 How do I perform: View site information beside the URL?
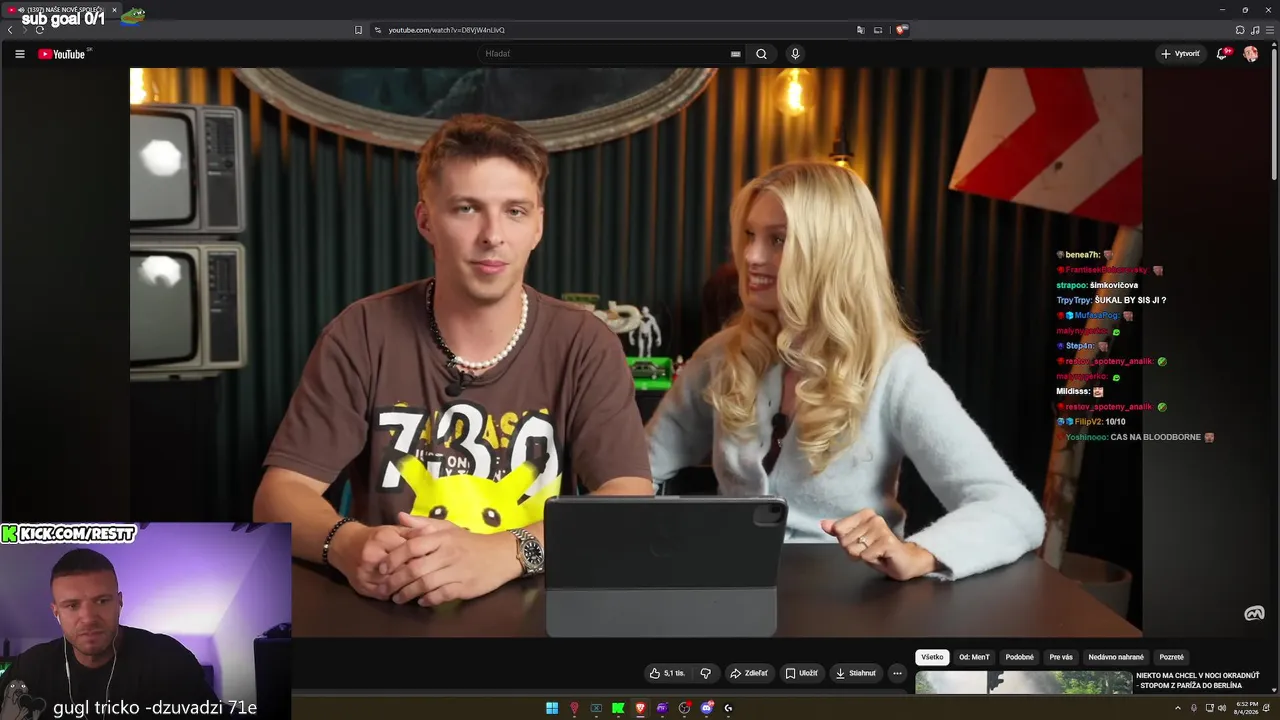click(x=378, y=30)
